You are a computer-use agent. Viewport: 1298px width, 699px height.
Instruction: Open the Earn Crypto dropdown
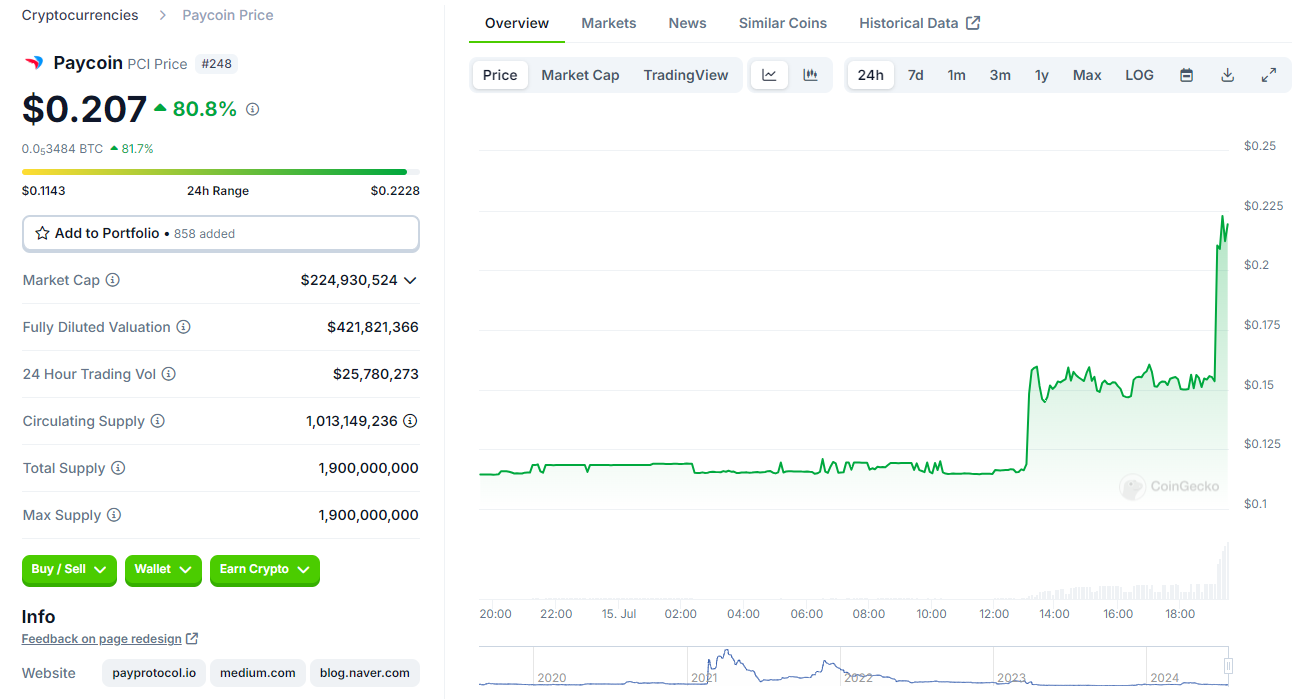click(265, 570)
